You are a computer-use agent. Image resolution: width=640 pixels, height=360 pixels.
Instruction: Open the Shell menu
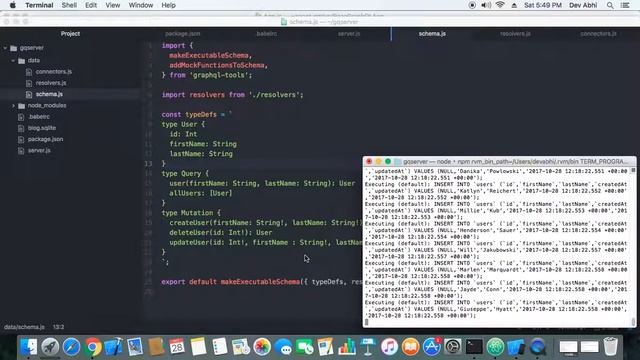click(69, 5)
